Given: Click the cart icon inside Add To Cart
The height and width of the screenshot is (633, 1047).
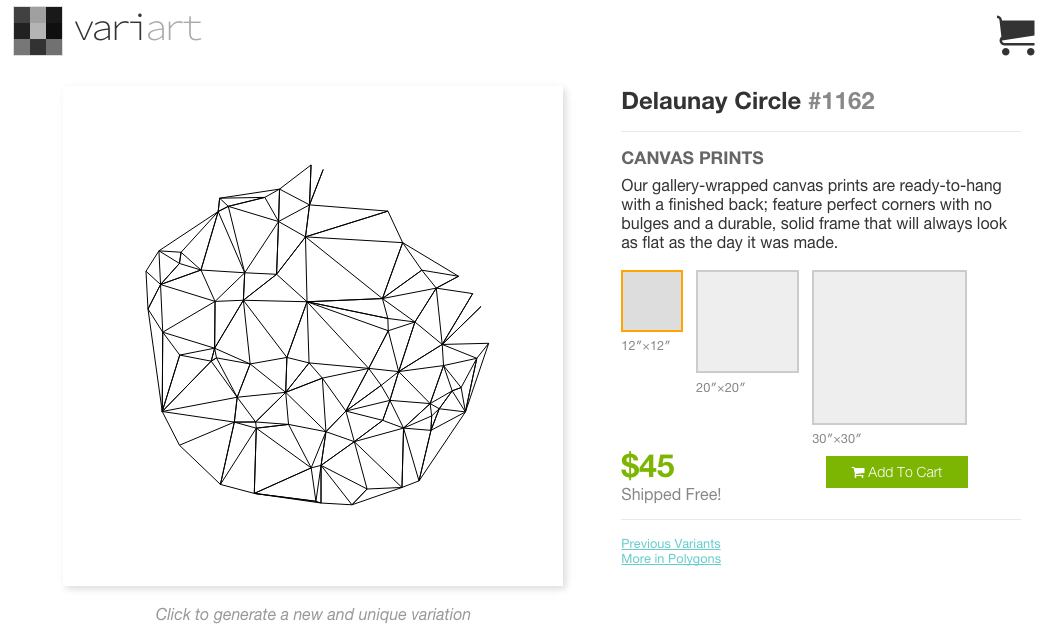Looking at the screenshot, I should point(858,473).
